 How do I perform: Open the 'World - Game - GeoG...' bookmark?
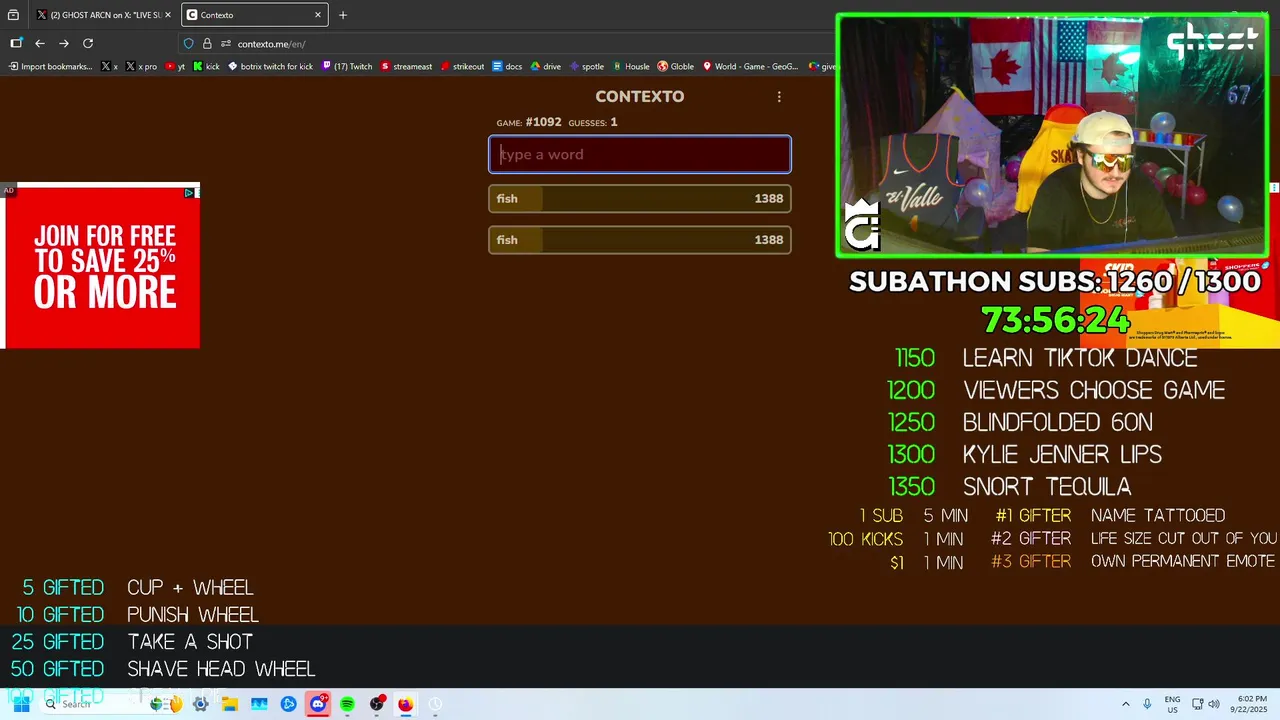(x=750, y=67)
